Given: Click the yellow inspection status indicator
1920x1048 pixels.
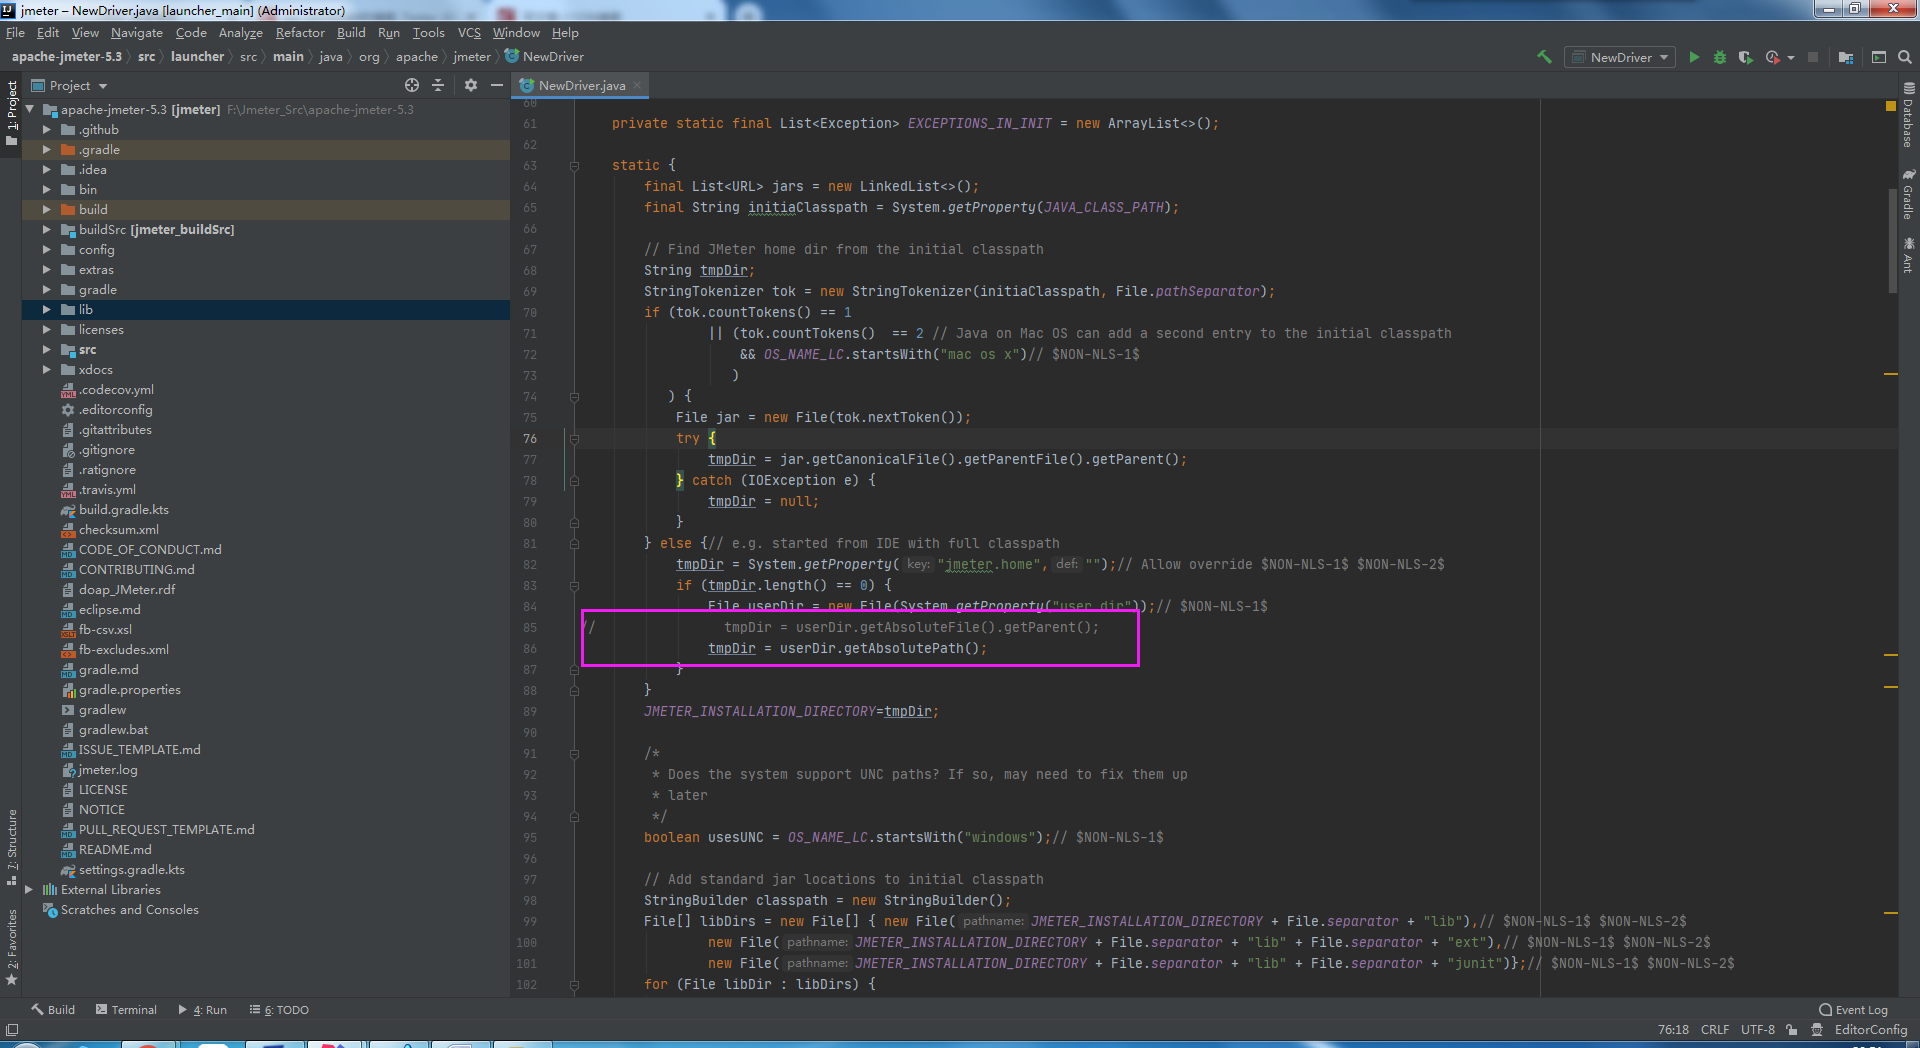Looking at the screenshot, I should click(1890, 105).
